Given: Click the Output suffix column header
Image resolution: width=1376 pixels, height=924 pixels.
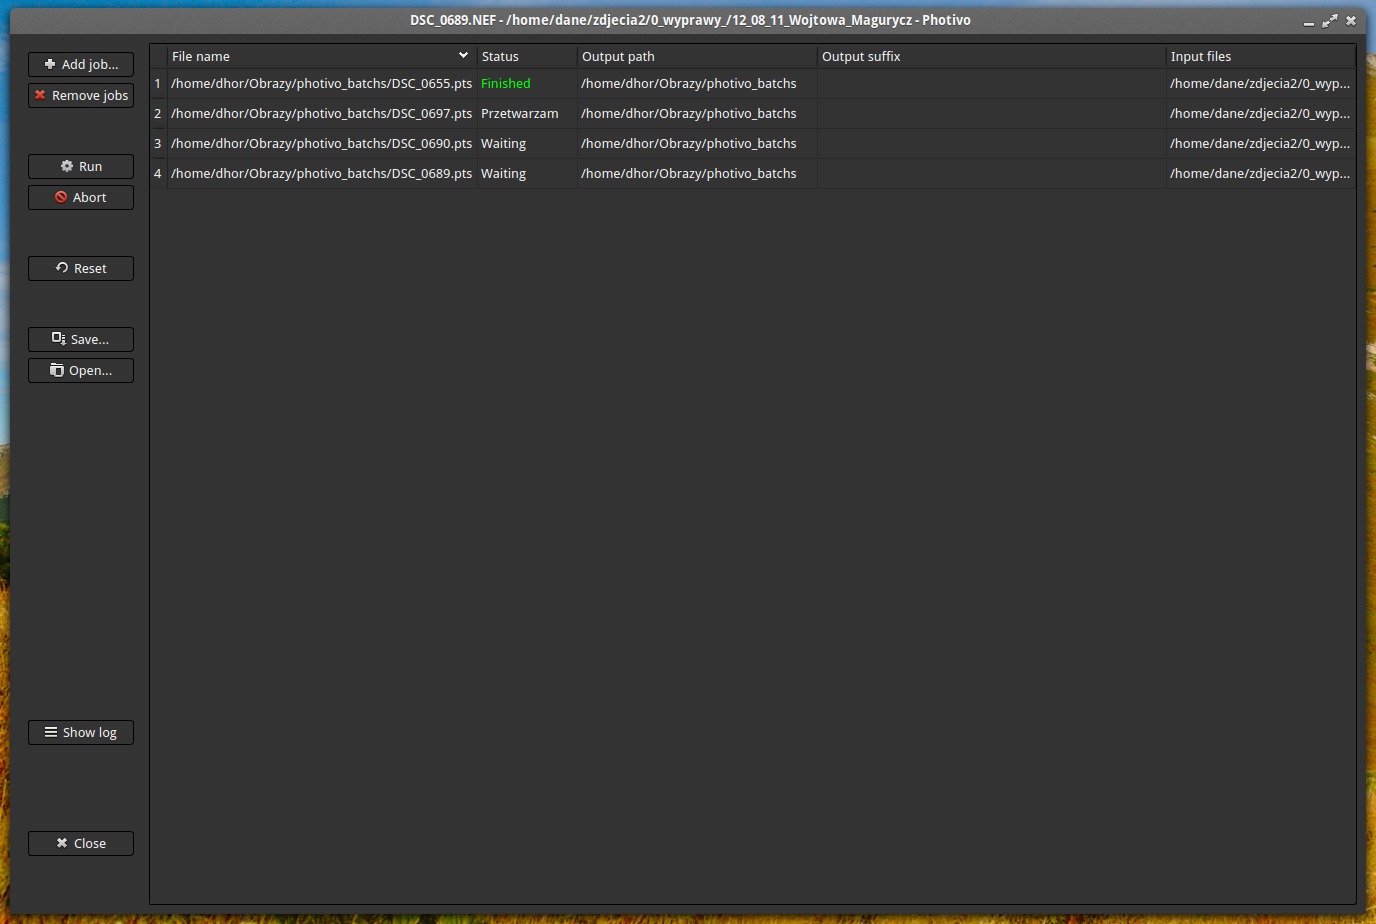Looking at the screenshot, I should pos(991,56).
